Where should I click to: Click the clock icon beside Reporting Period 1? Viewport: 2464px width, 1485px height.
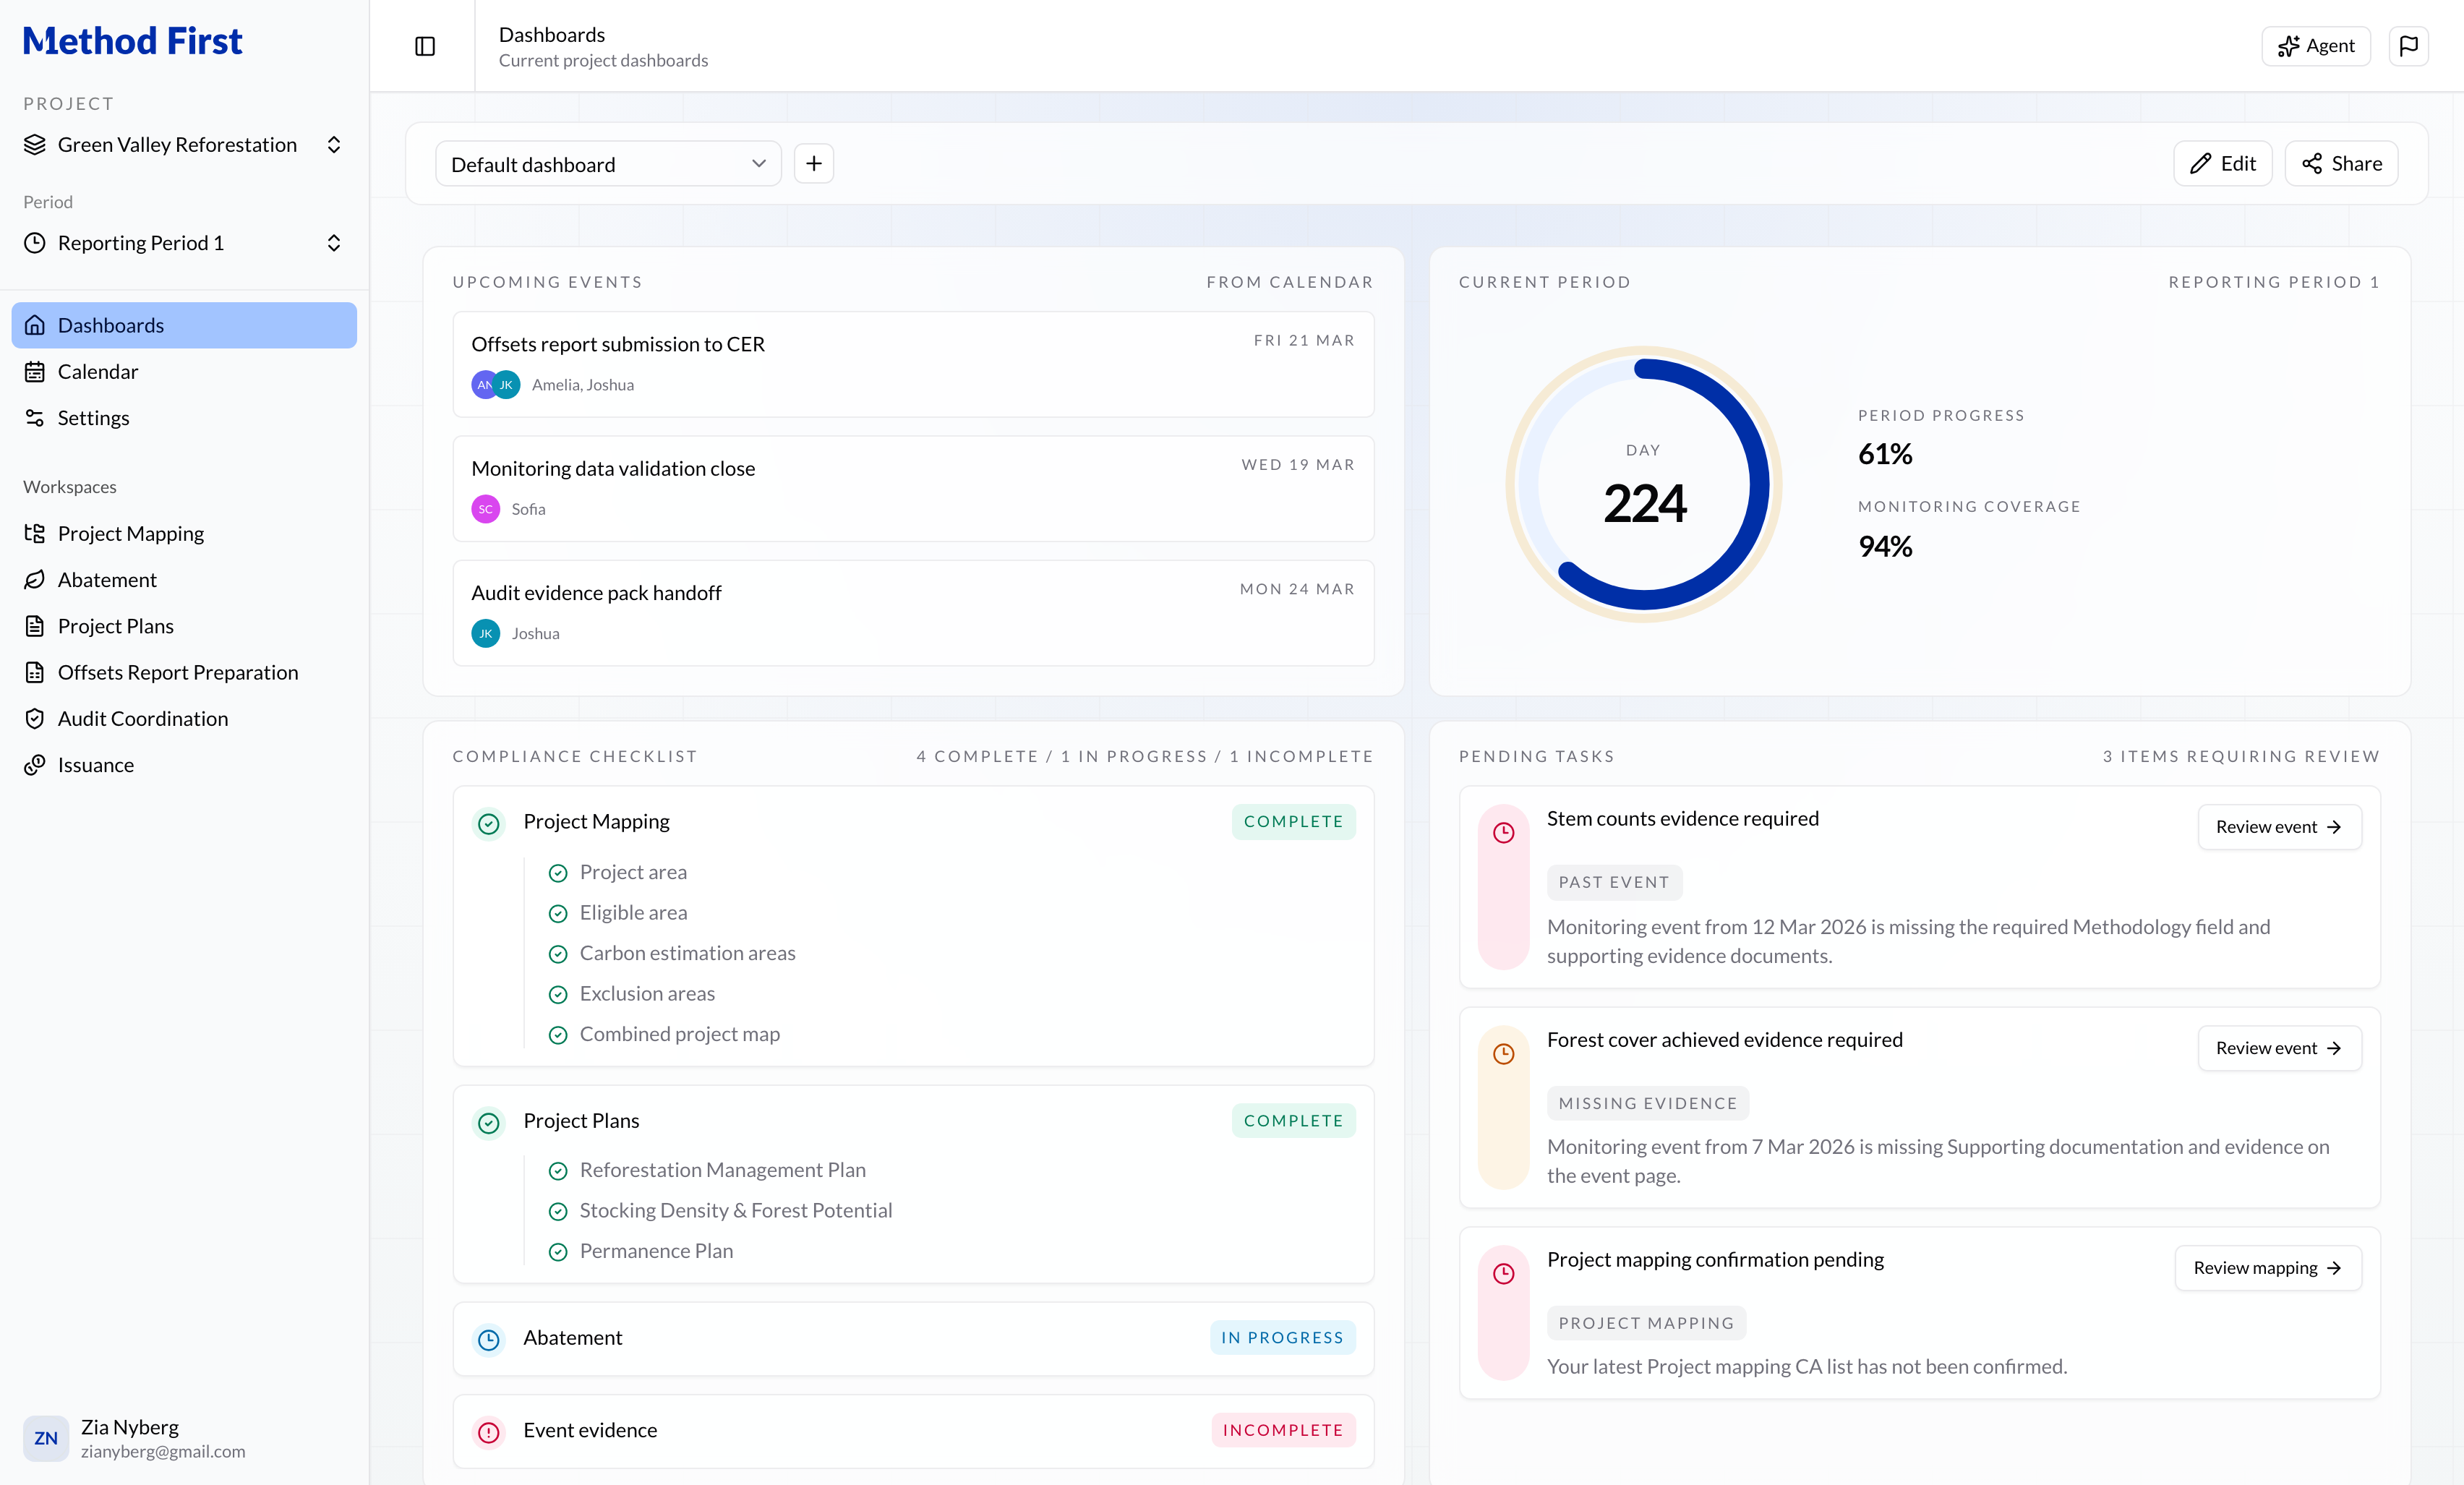[35, 243]
